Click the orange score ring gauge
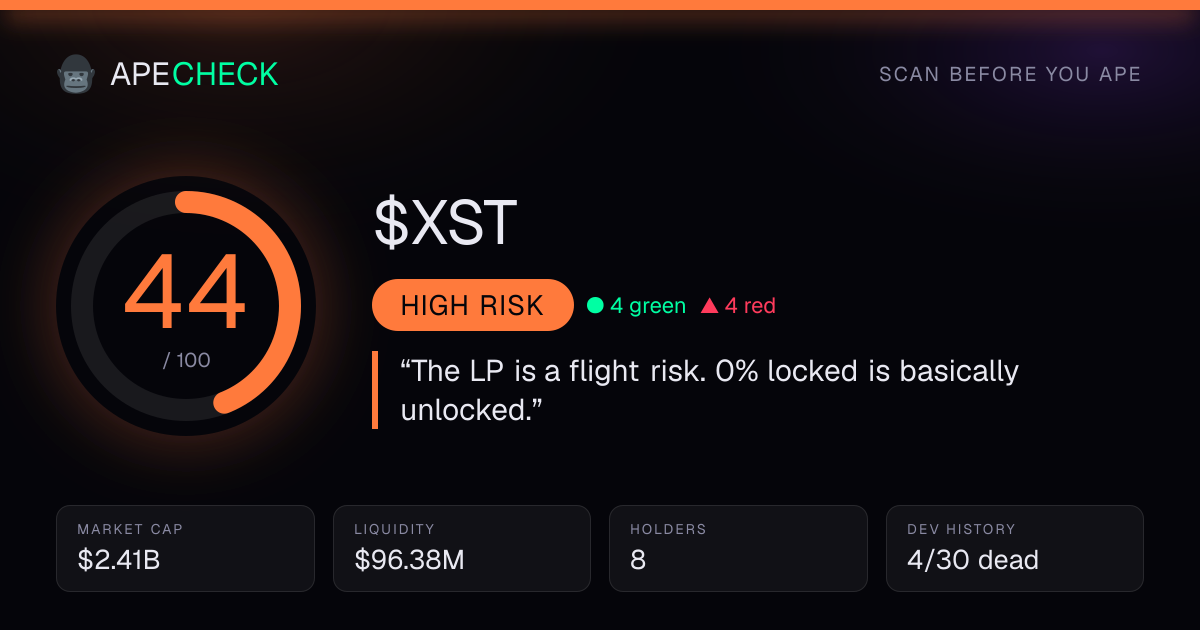This screenshot has width=1200, height=630. [x=186, y=305]
